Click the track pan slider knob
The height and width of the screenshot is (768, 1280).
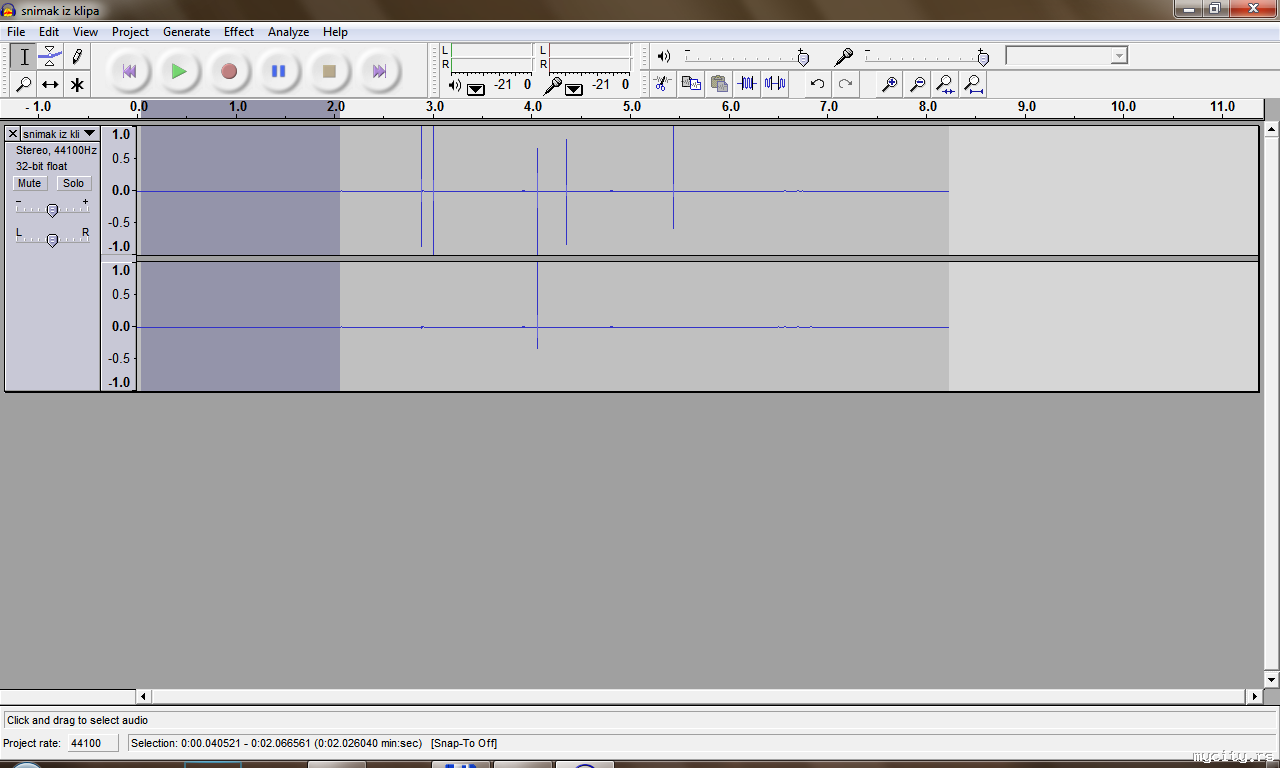pyautogui.click(x=52, y=240)
